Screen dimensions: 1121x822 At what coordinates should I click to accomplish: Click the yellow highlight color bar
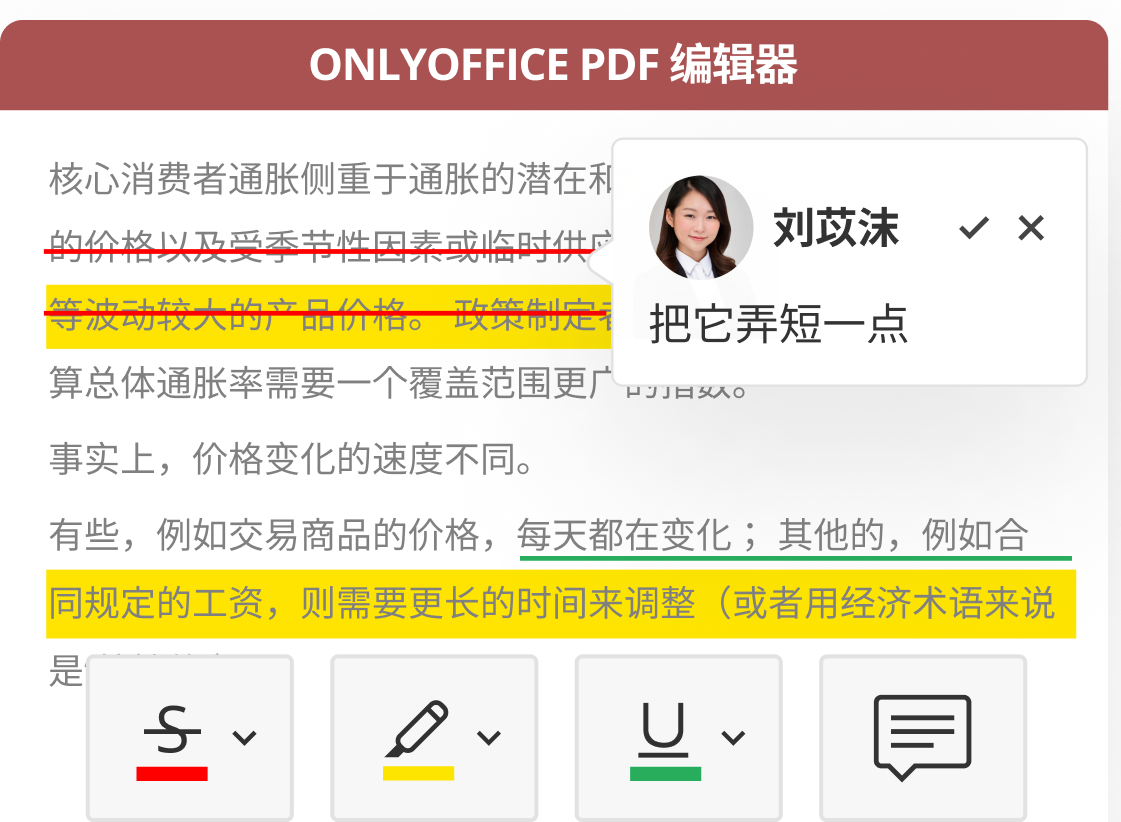[418, 773]
